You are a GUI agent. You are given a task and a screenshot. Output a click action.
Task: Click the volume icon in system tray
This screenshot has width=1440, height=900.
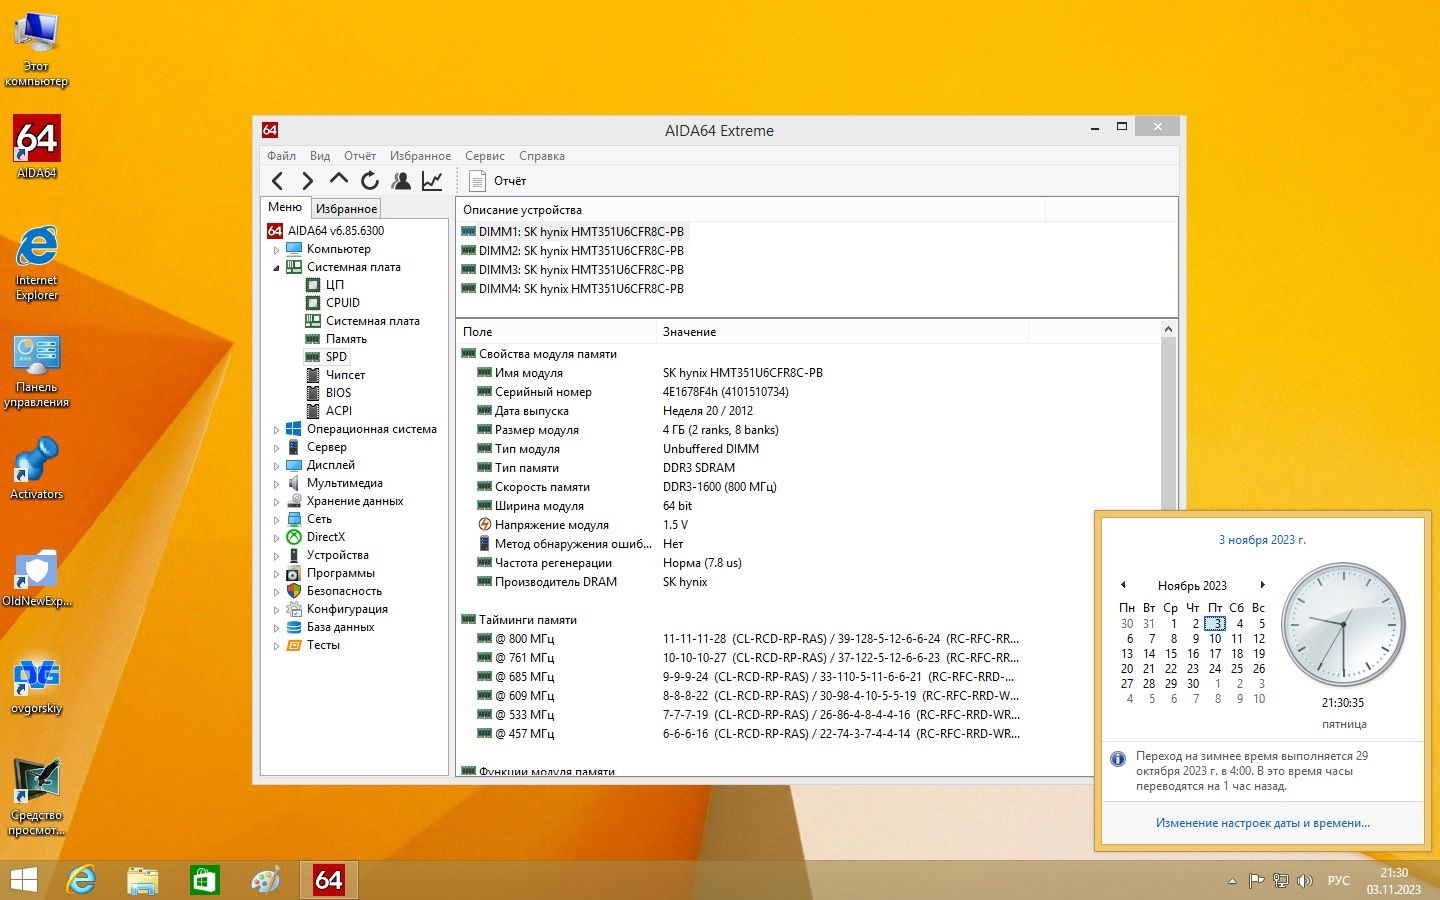coord(1304,881)
